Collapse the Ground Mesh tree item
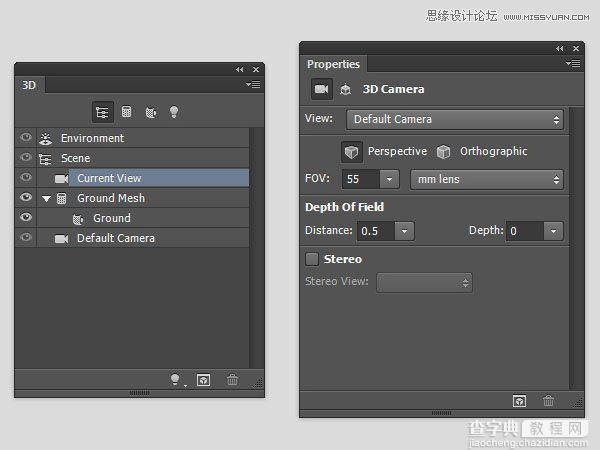The image size is (600, 450). tap(46, 199)
